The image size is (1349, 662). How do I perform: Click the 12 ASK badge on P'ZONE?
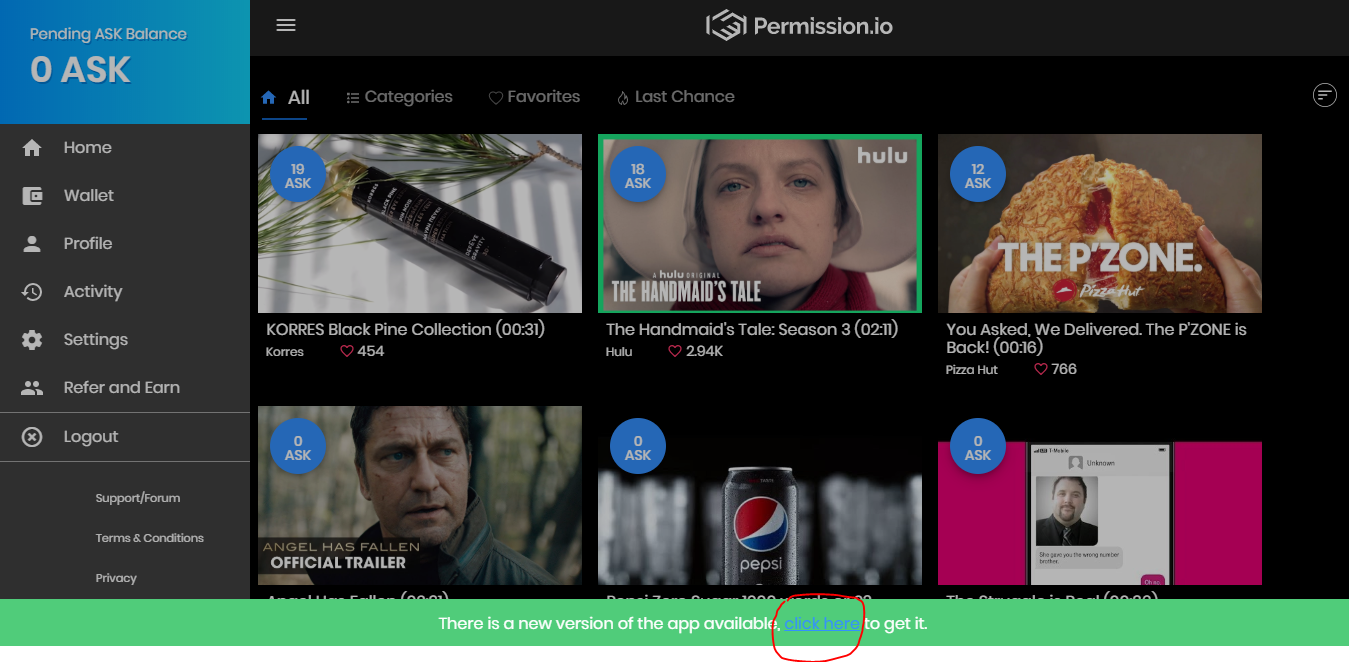pos(978,176)
